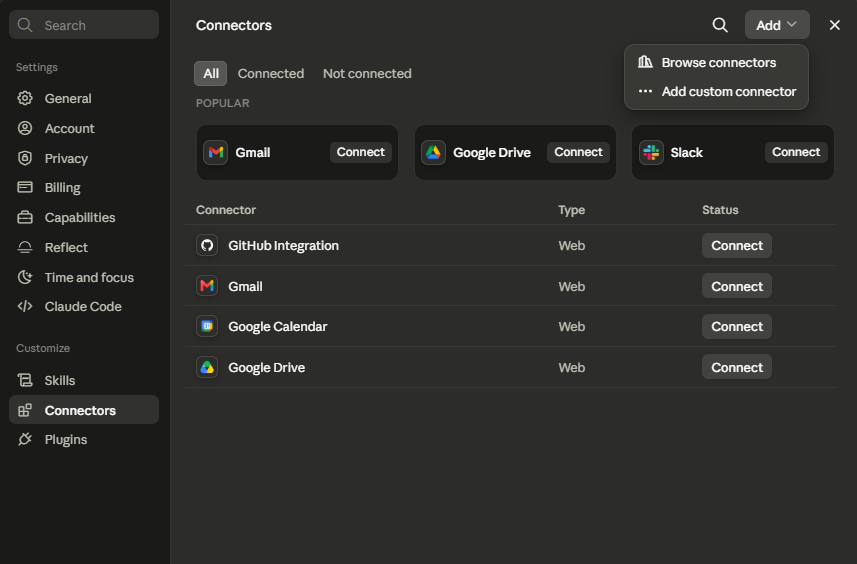Go to Capabilities settings

click(x=84, y=218)
